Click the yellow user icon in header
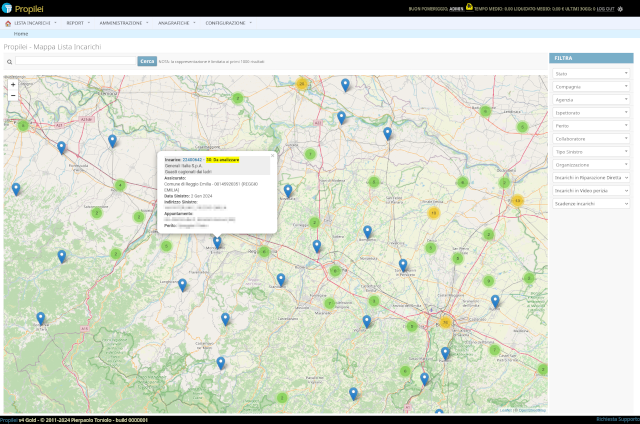The height and width of the screenshot is (424, 640). 469,7
